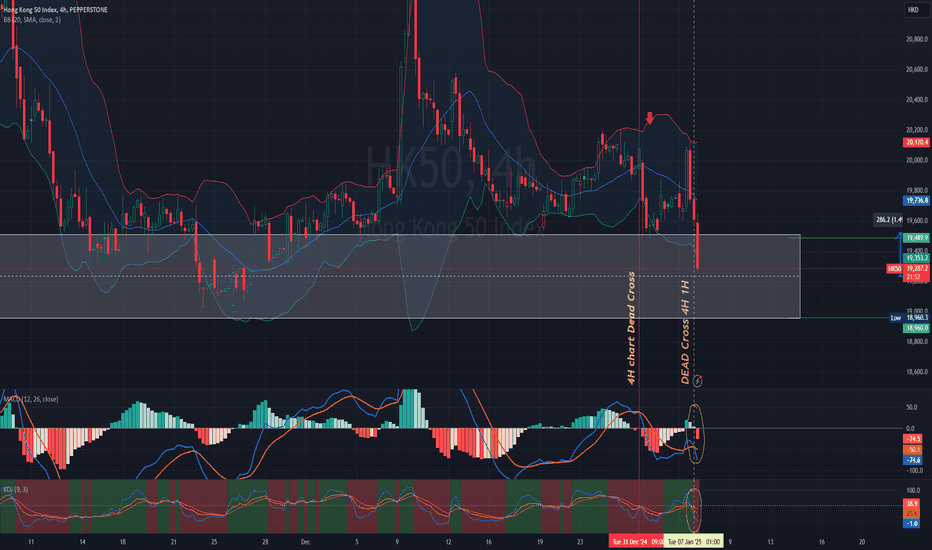Click the Dec label on time axis
This screenshot has height=550, width=932.
tap(306, 542)
